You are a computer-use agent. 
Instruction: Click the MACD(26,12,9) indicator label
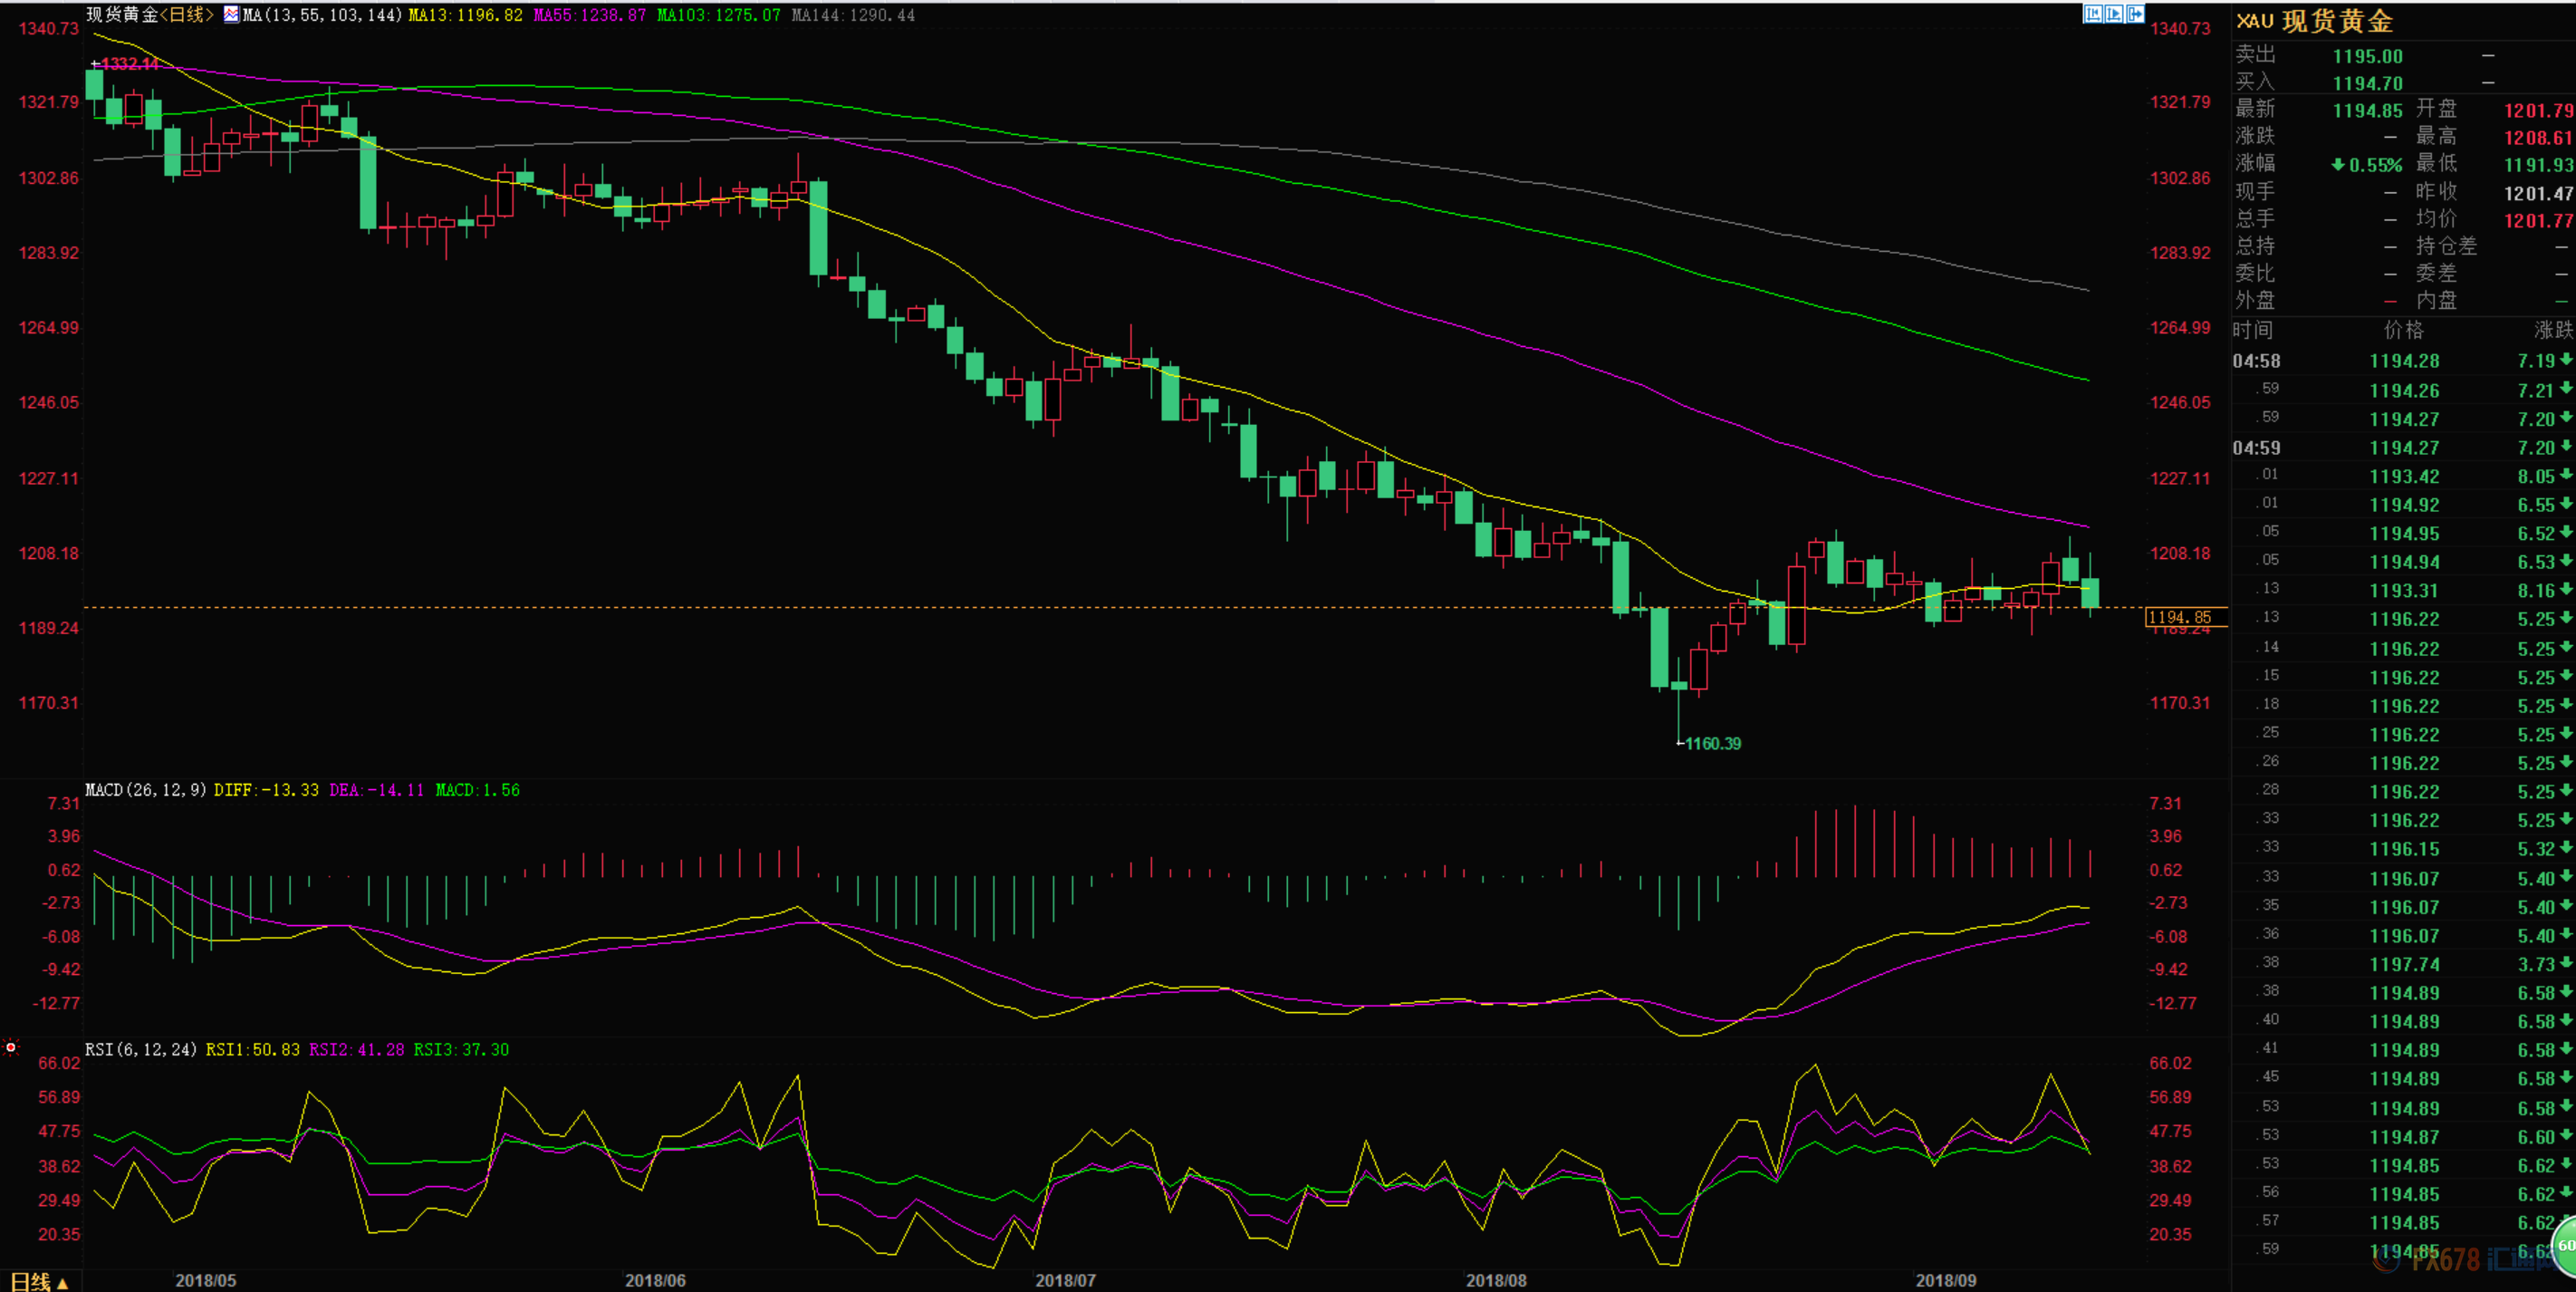(146, 790)
